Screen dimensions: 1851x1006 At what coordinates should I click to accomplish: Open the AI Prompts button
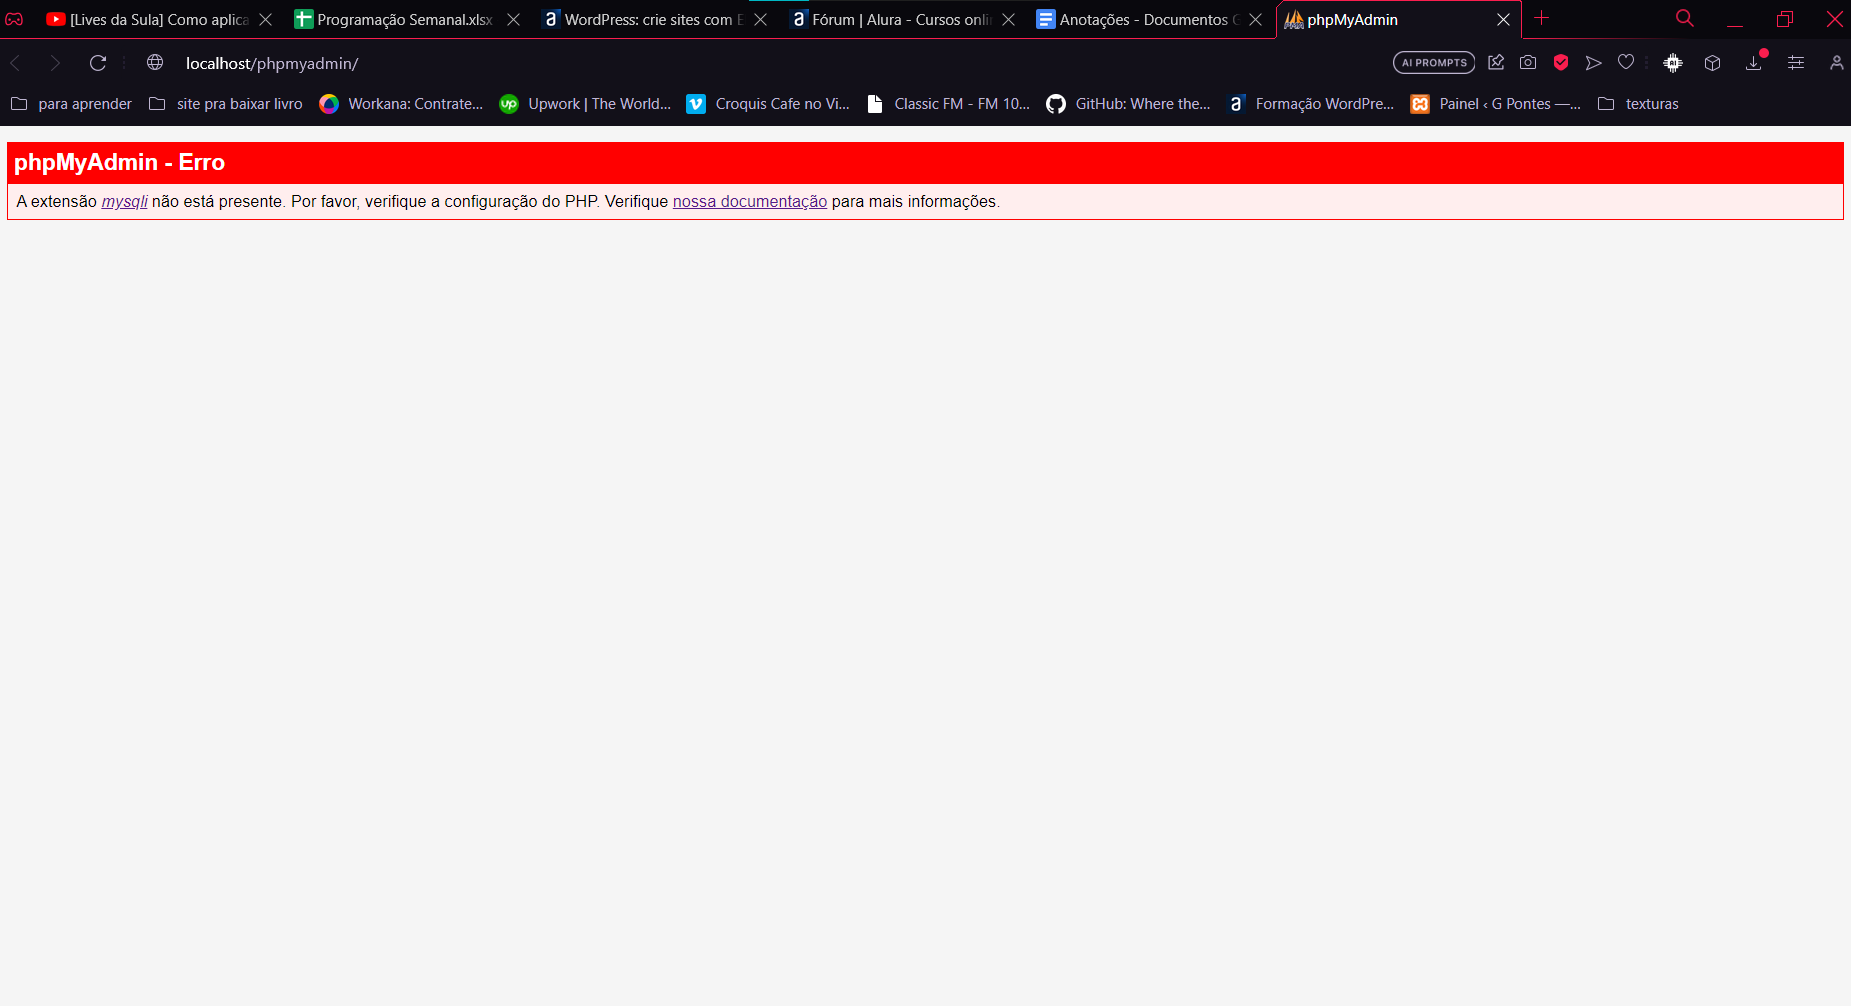(x=1434, y=63)
